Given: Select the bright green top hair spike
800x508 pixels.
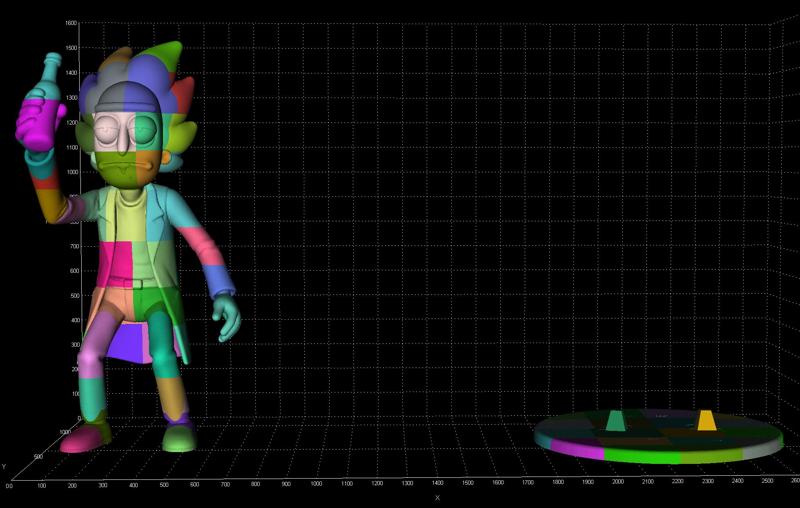Looking at the screenshot, I should click(x=168, y=55).
